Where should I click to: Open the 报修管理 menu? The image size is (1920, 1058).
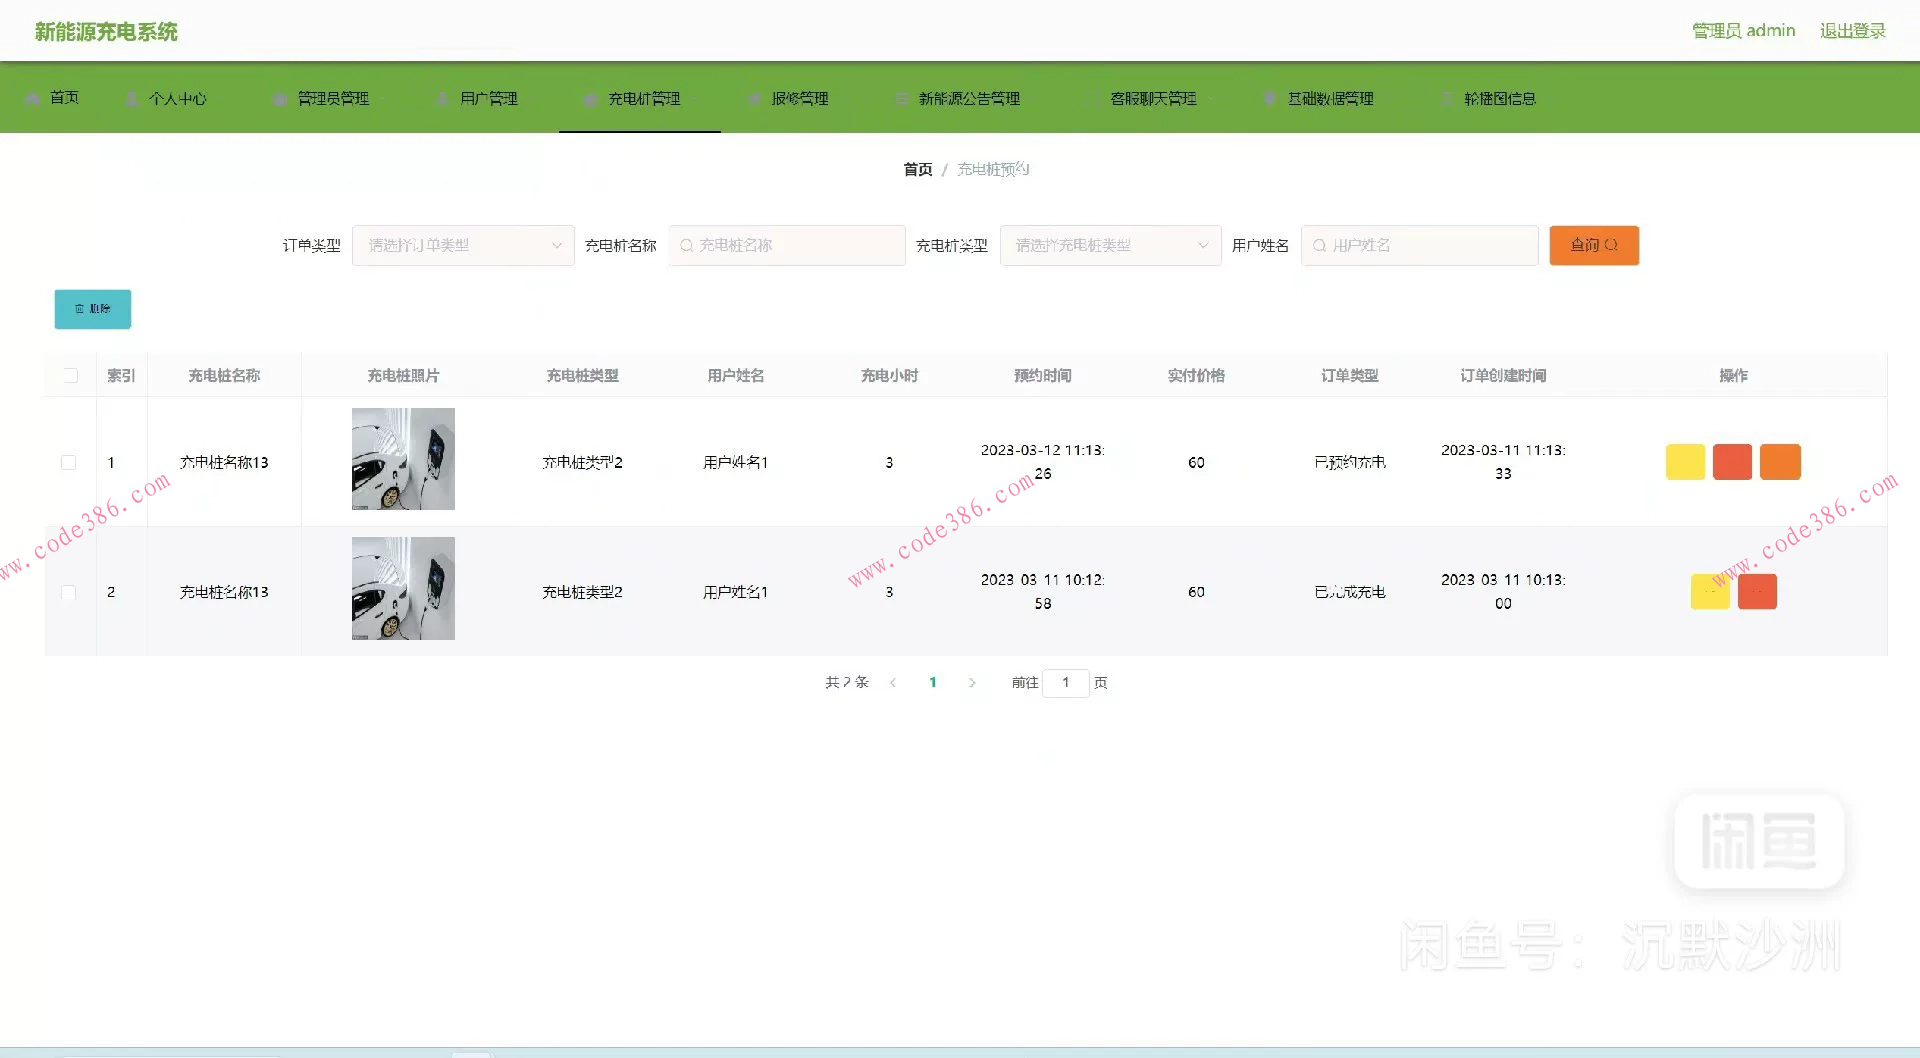[799, 99]
